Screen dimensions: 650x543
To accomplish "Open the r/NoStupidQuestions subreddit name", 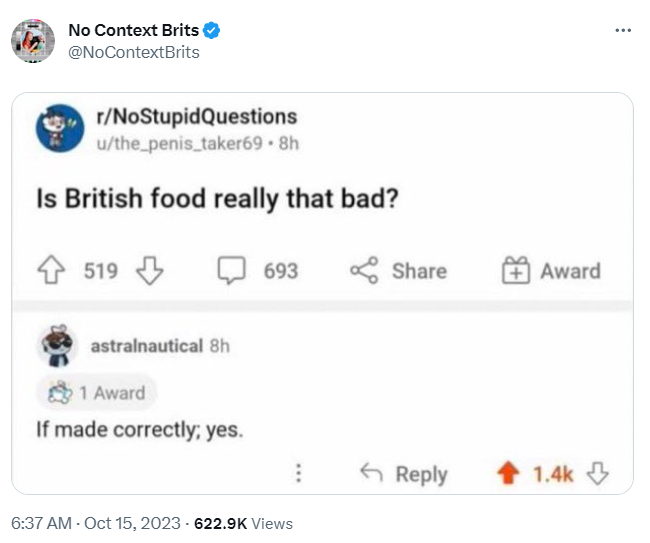I will (196, 116).
